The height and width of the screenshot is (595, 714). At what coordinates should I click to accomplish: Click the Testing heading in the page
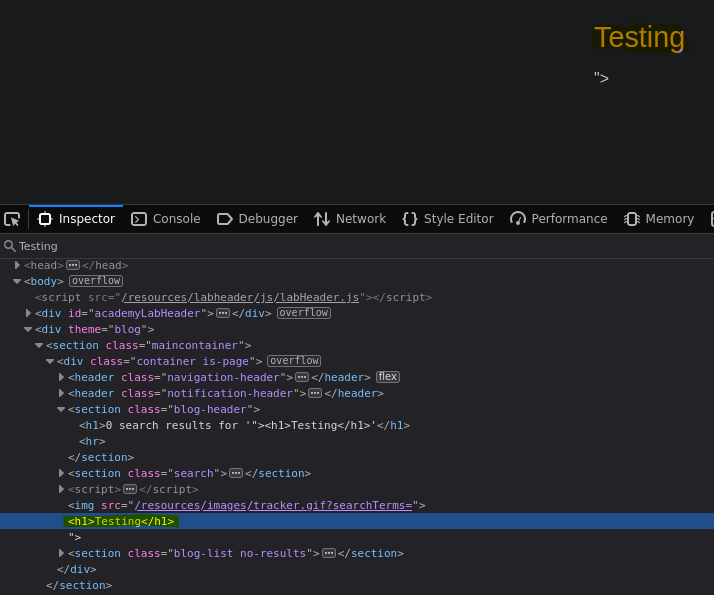pyautogui.click(x=639, y=37)
